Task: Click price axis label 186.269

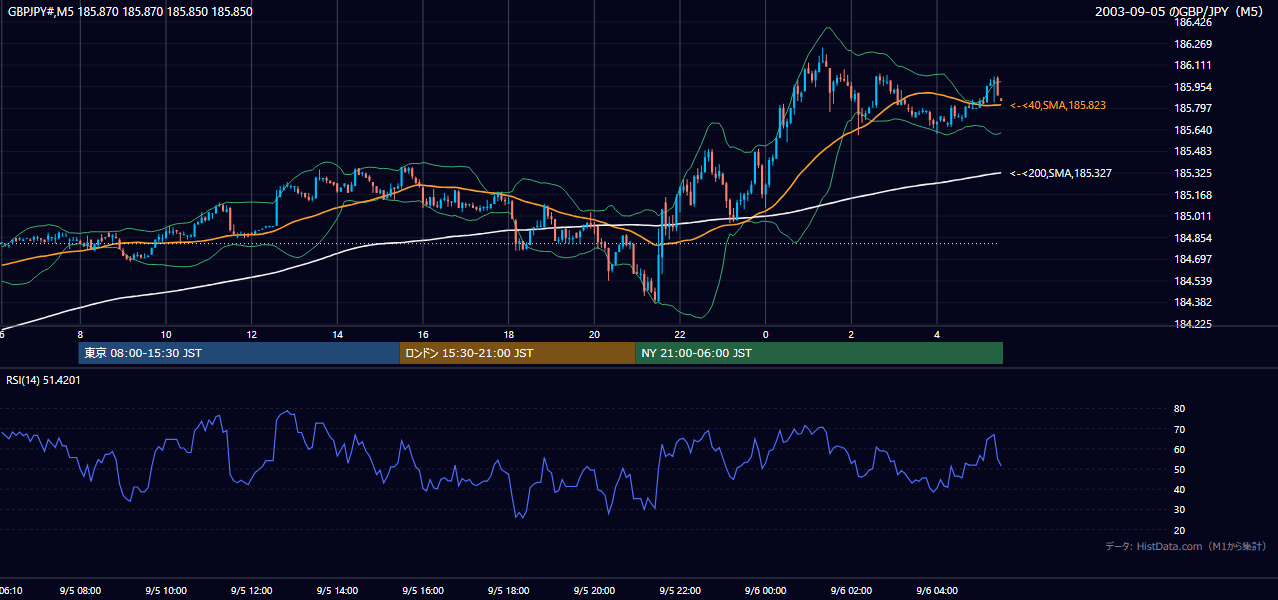Action: pos(1192,44)
